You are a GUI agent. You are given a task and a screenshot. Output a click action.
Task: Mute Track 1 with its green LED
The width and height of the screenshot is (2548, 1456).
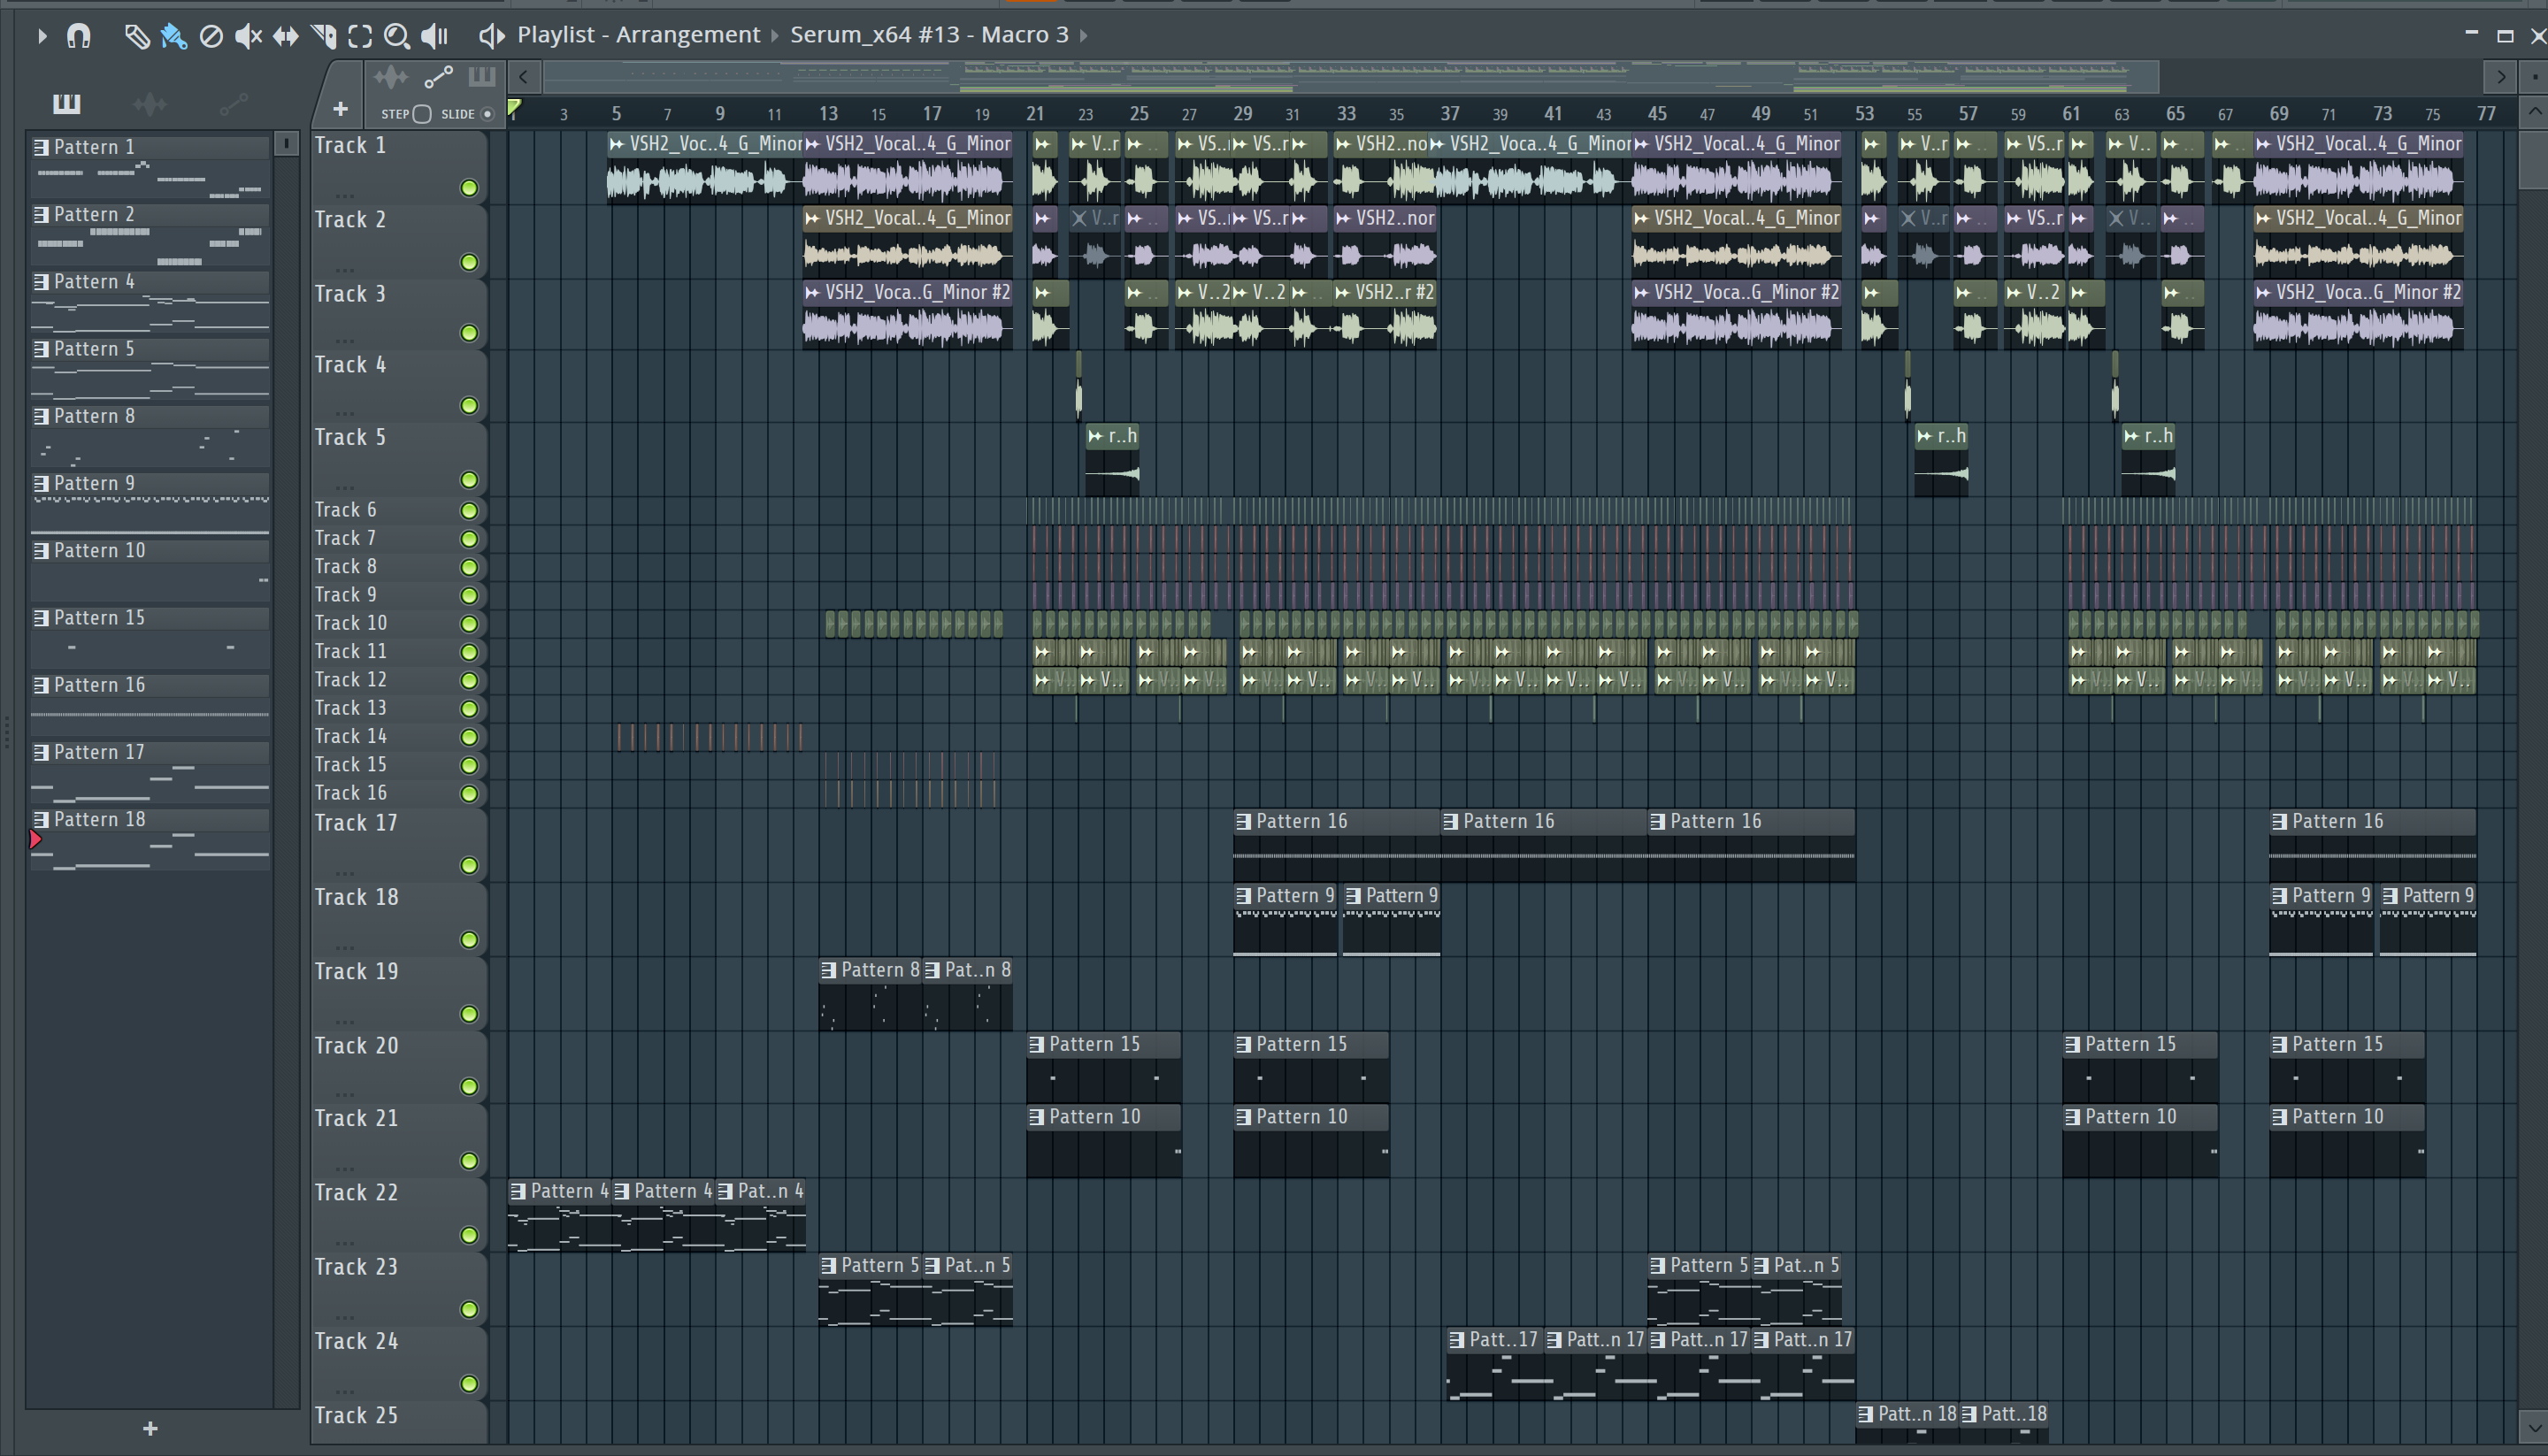tap(469, 188)
